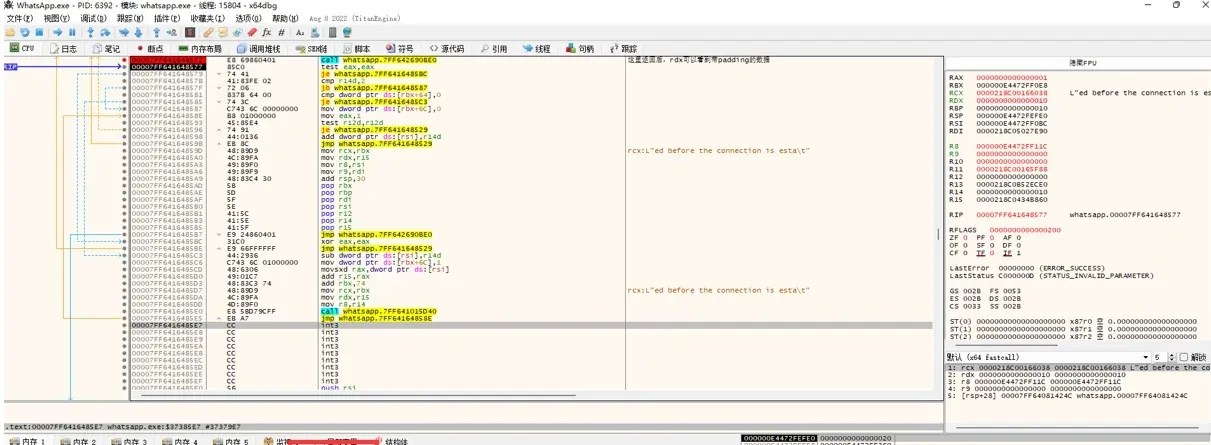The width and height of the screenshot is (1211, 445).
Task: Switch to the 句柄 handles tab
Action: coord(580,48)
